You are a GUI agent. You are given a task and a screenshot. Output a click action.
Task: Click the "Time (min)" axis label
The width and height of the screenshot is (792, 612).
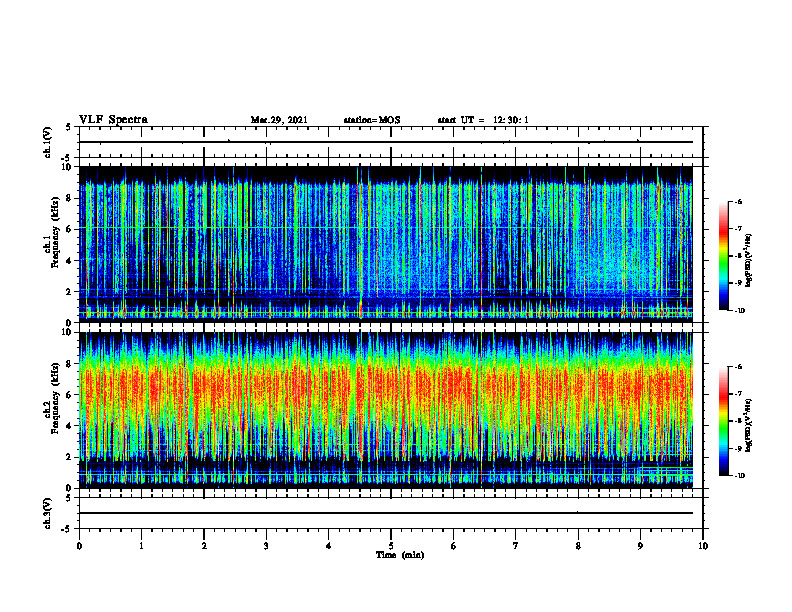[400, 555]
